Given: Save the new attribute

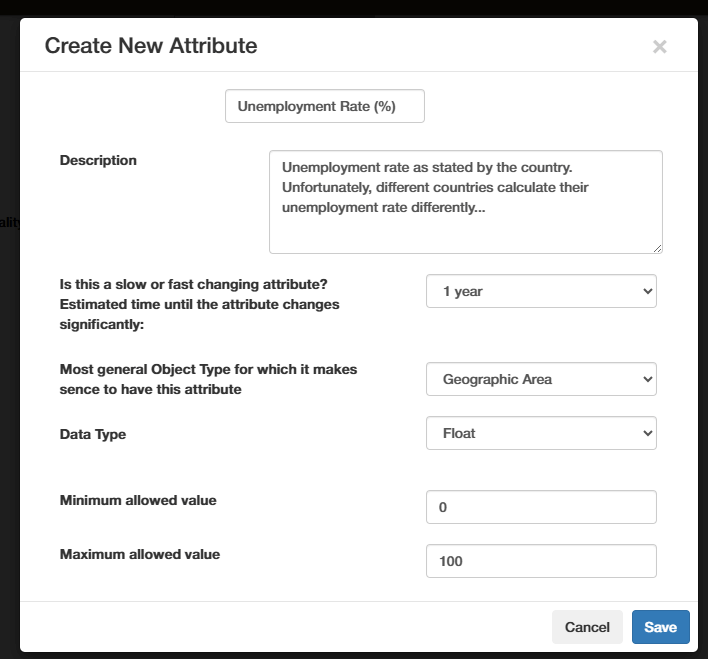Looking at the screenshot, I should [x=660, y=627].
